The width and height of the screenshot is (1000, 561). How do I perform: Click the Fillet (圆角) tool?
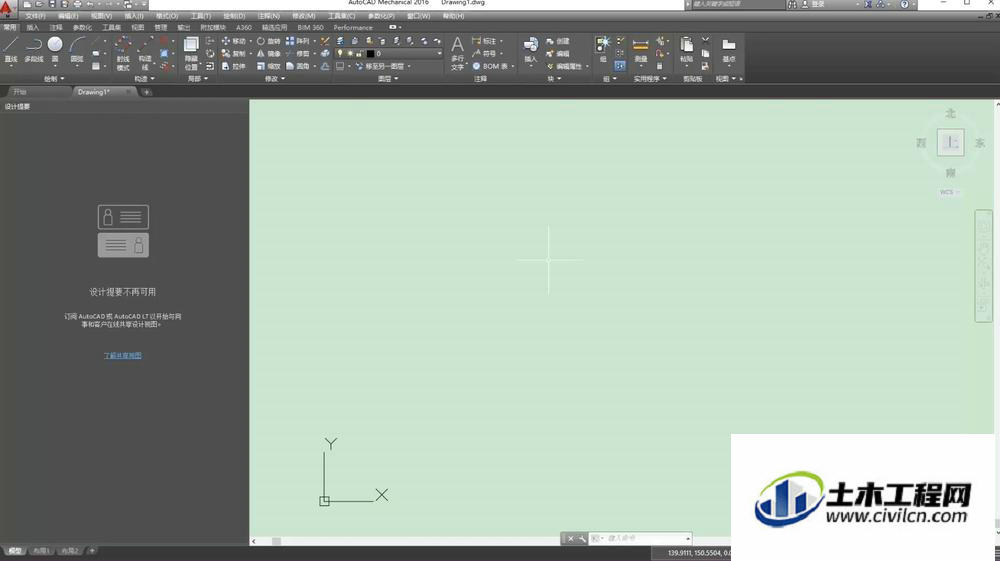[298, 66]
